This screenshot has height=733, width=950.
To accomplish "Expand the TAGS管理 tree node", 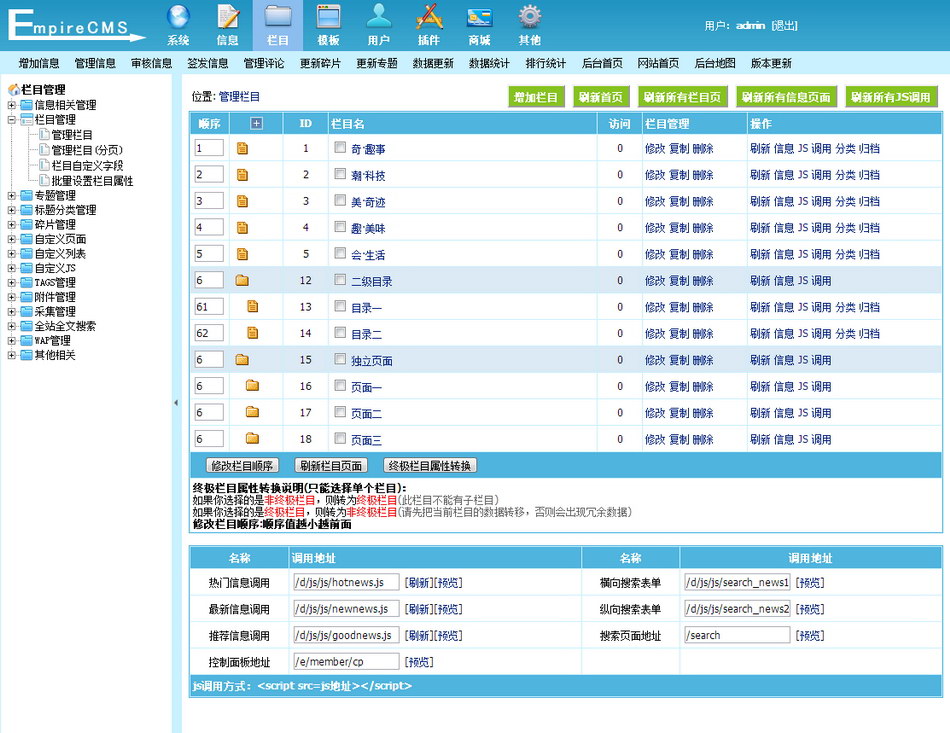I will (12, 282).
